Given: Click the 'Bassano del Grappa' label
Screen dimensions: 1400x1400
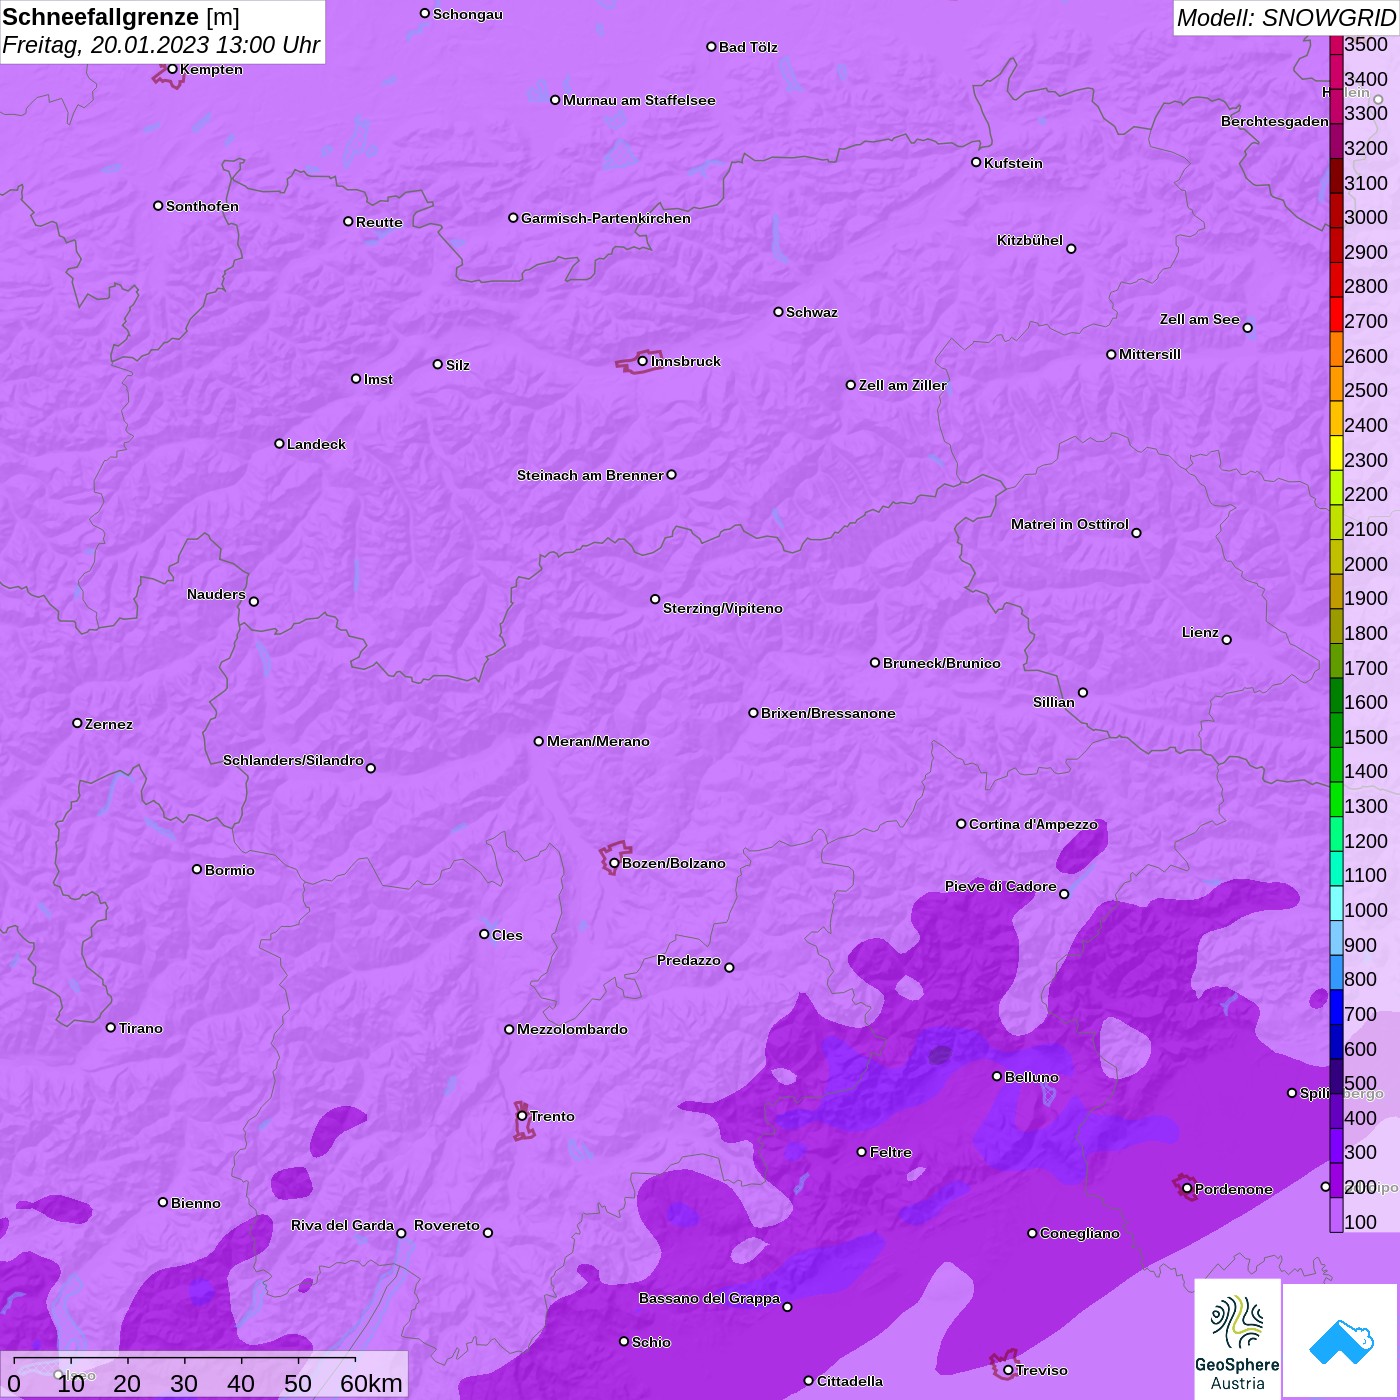Looking at the screenshot, I should pyautogui.click(x=709, y=1298).
